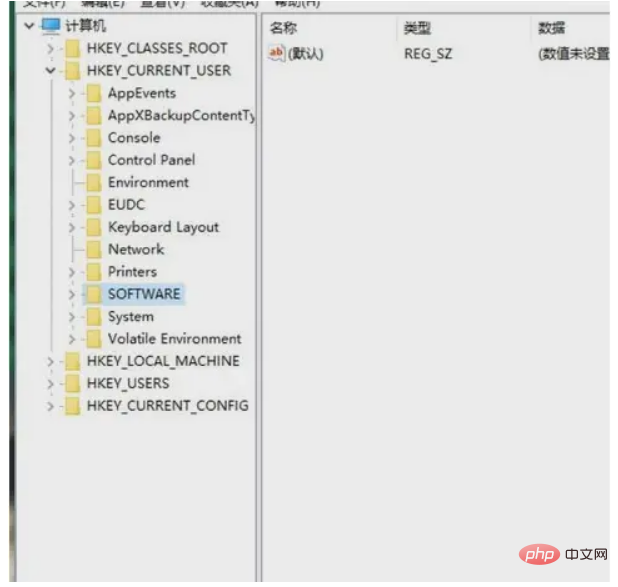This screenshot has width=618, height=587.
Task: Click the HKEY_USERS folder icon
Action: (73, 384)
